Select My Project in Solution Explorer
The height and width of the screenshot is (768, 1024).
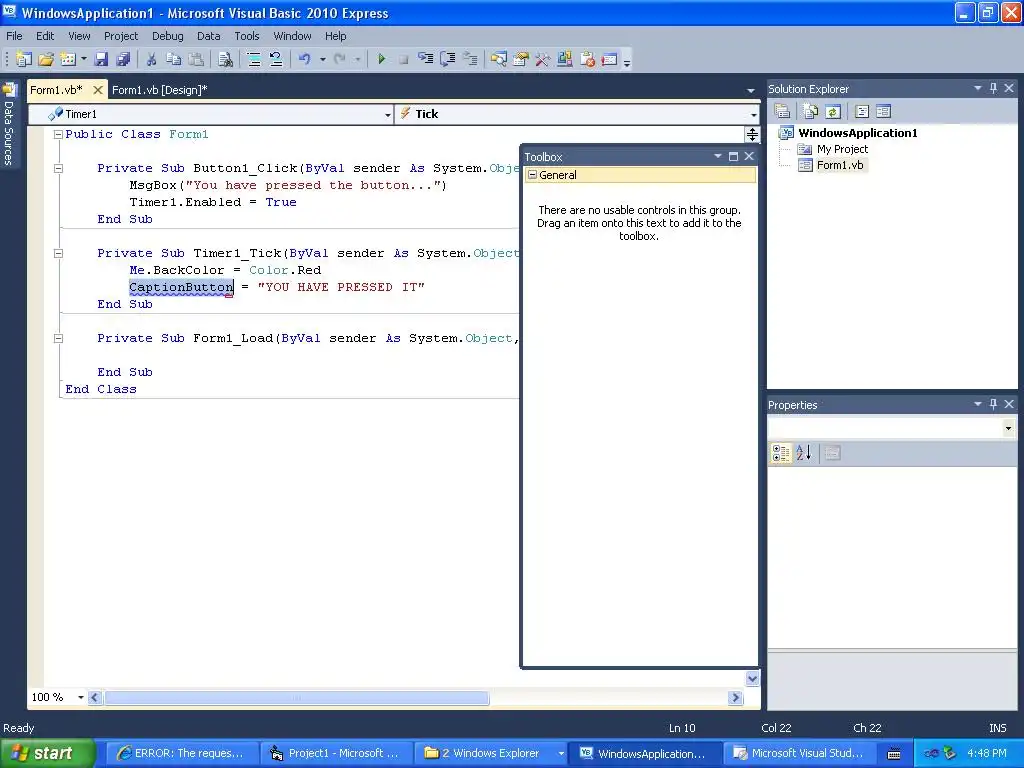[842, 149]
